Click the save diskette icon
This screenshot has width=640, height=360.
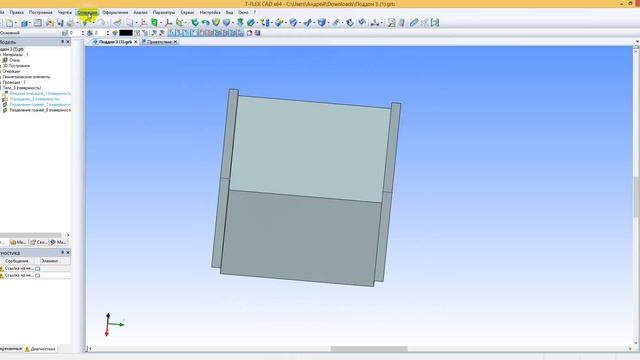pyautogui.click(x=60, y=23)
